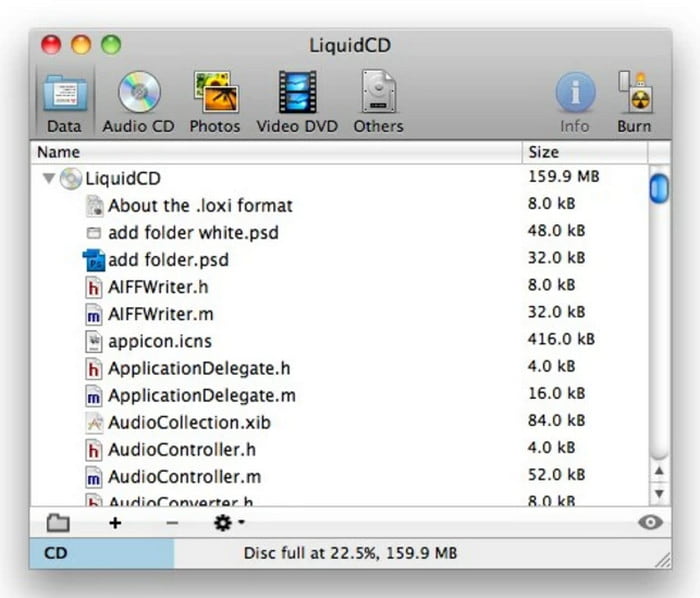Click the h icon of ApplicationDelegate.h
Image resolution: width=700 pixels, height=598 pixels.
coord(94,369)
